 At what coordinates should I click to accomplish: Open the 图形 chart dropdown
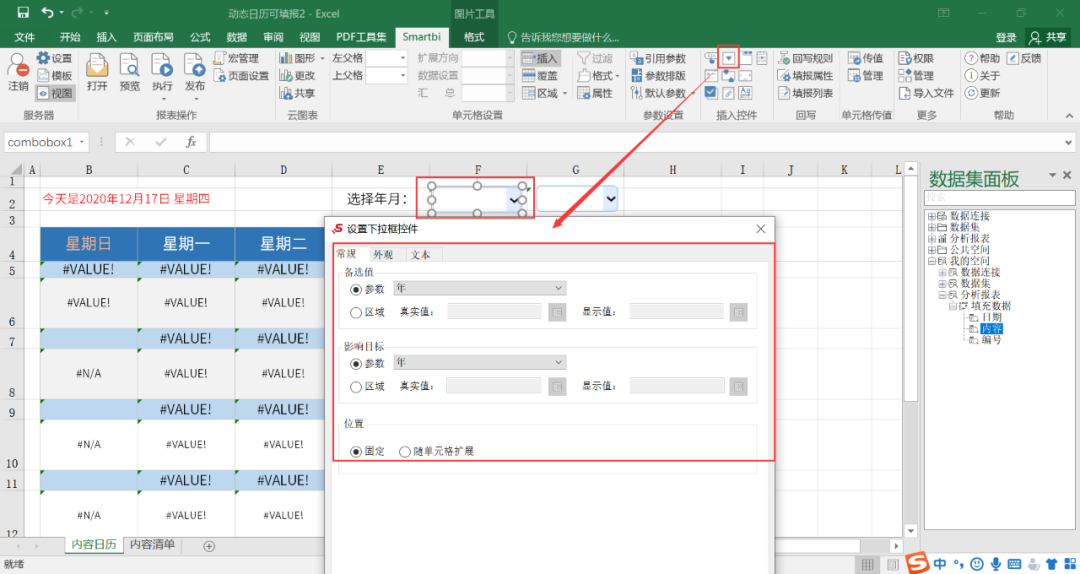point(322,59)
